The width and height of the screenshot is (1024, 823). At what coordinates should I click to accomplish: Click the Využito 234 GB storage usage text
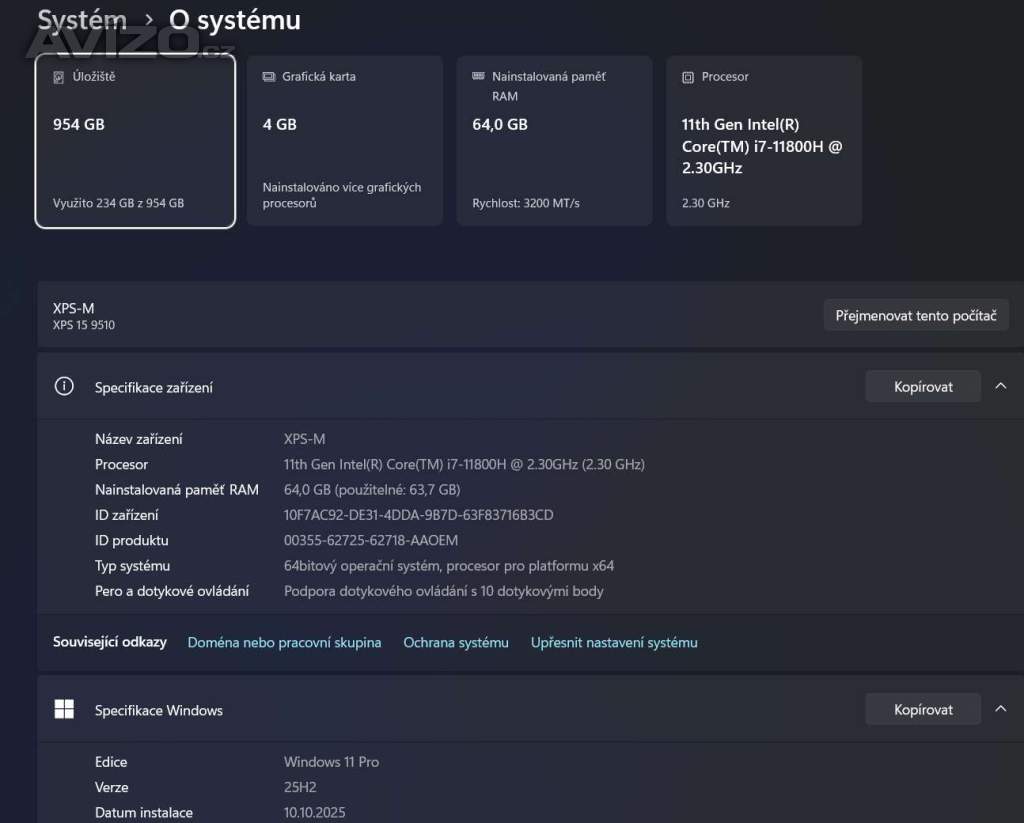point(118,203)
